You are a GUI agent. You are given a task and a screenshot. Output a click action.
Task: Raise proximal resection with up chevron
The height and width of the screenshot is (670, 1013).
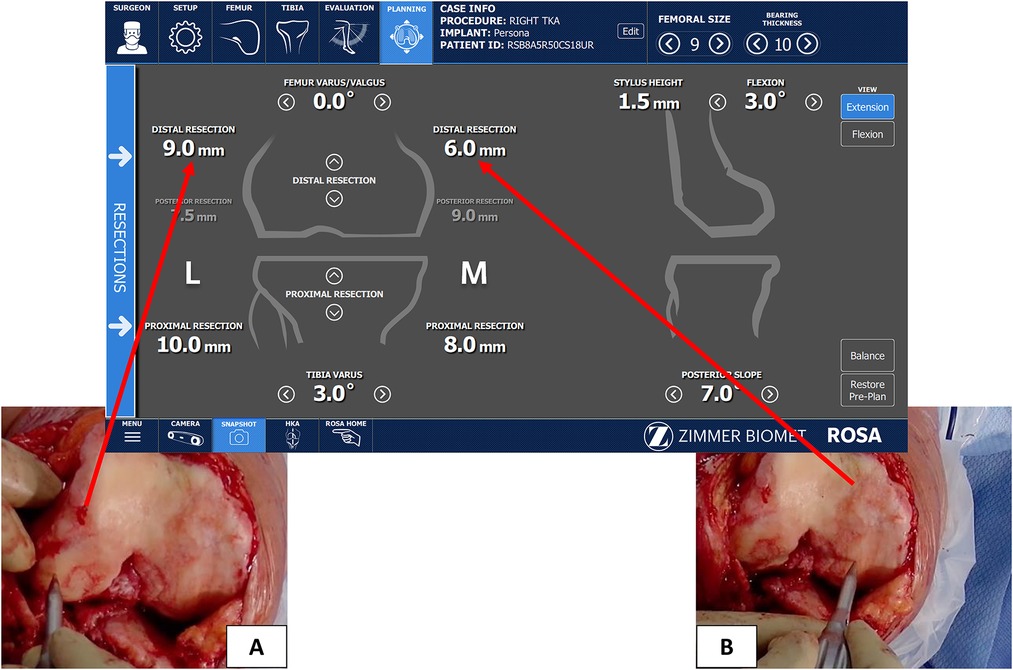click(x=334, y=276)
